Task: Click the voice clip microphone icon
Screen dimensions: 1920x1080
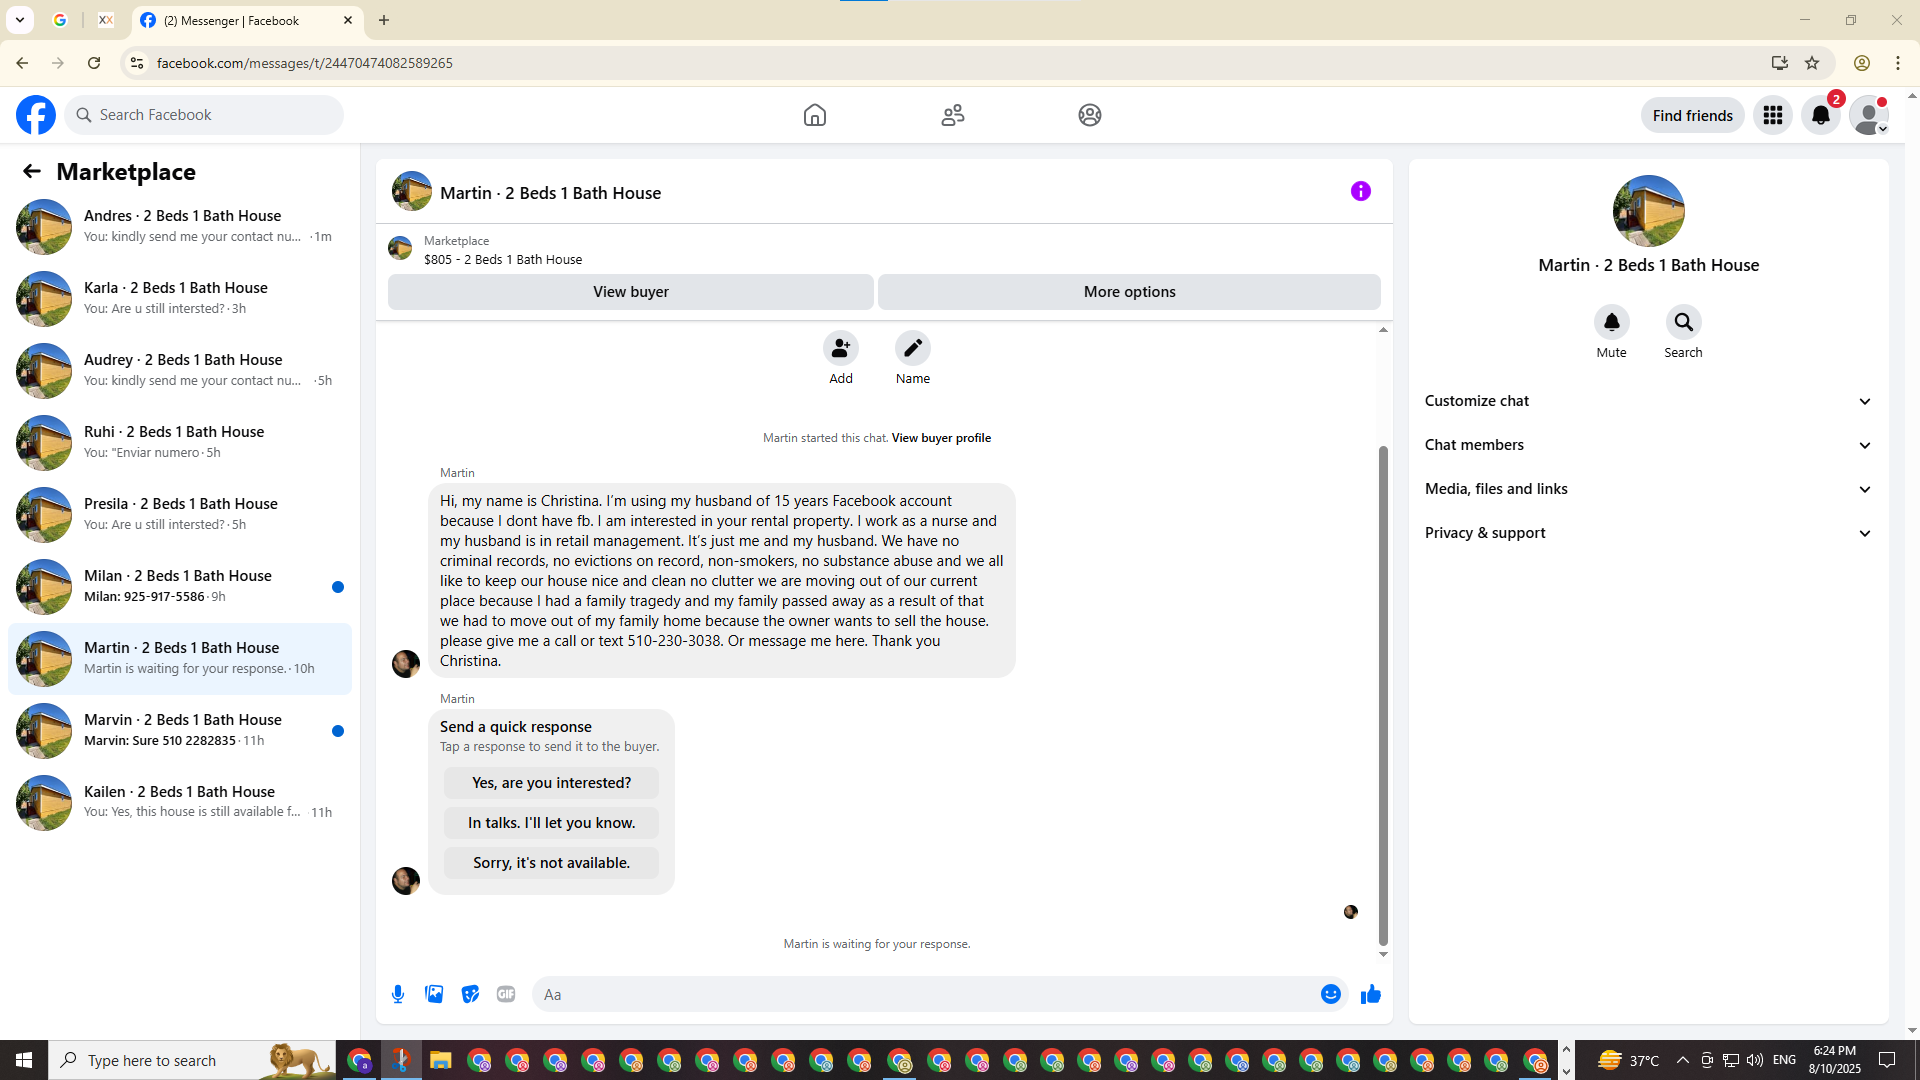Action: [398, 994]
